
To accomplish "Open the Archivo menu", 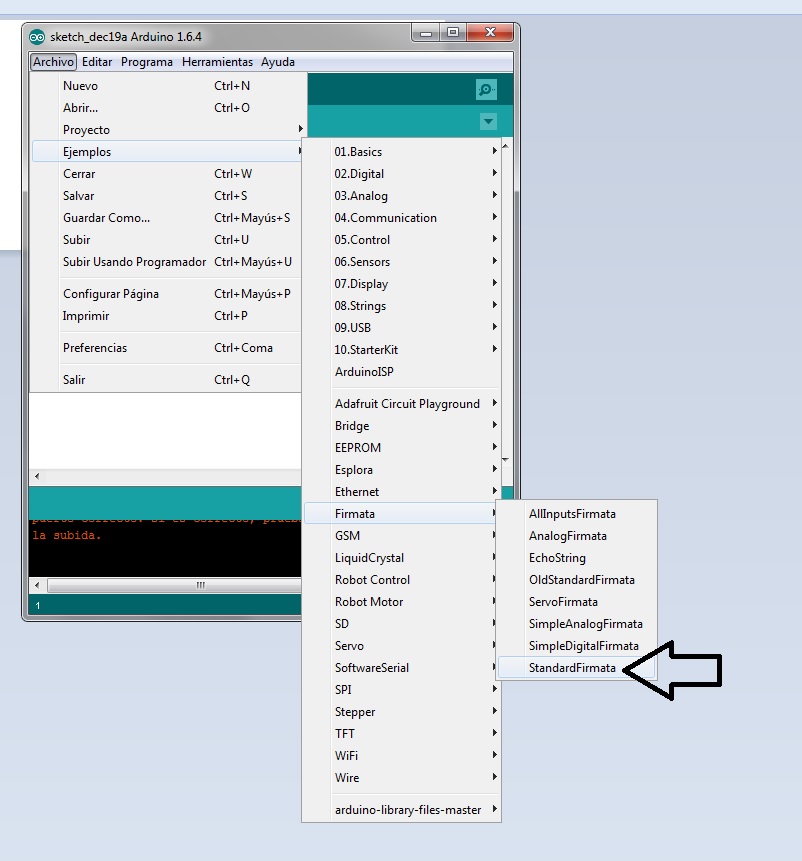I will click(53, 62).
